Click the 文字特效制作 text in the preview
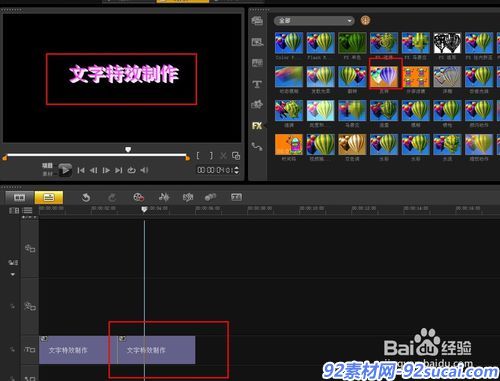 tap(124, 74)
